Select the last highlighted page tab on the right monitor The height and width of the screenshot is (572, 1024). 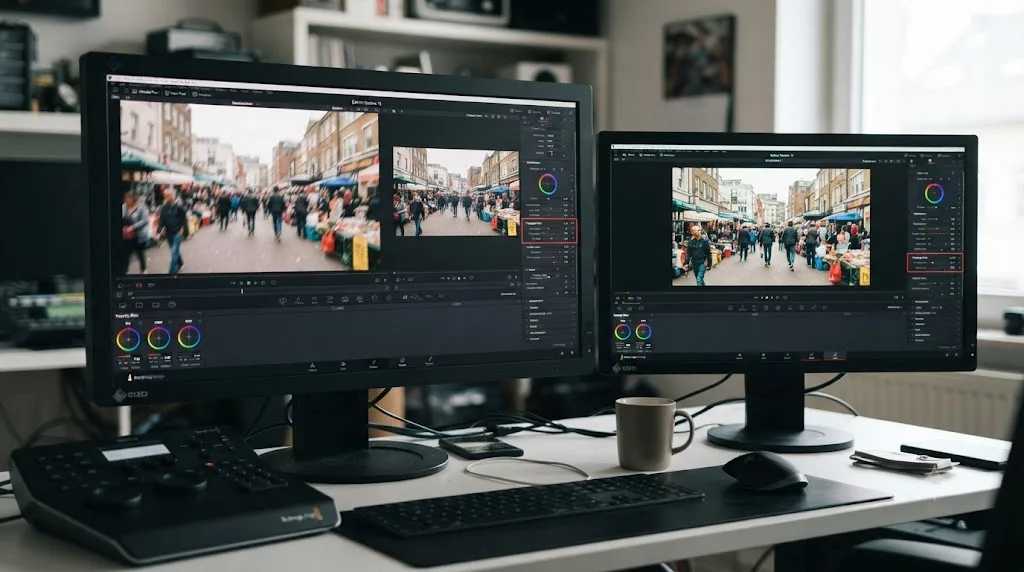point(834,357)
